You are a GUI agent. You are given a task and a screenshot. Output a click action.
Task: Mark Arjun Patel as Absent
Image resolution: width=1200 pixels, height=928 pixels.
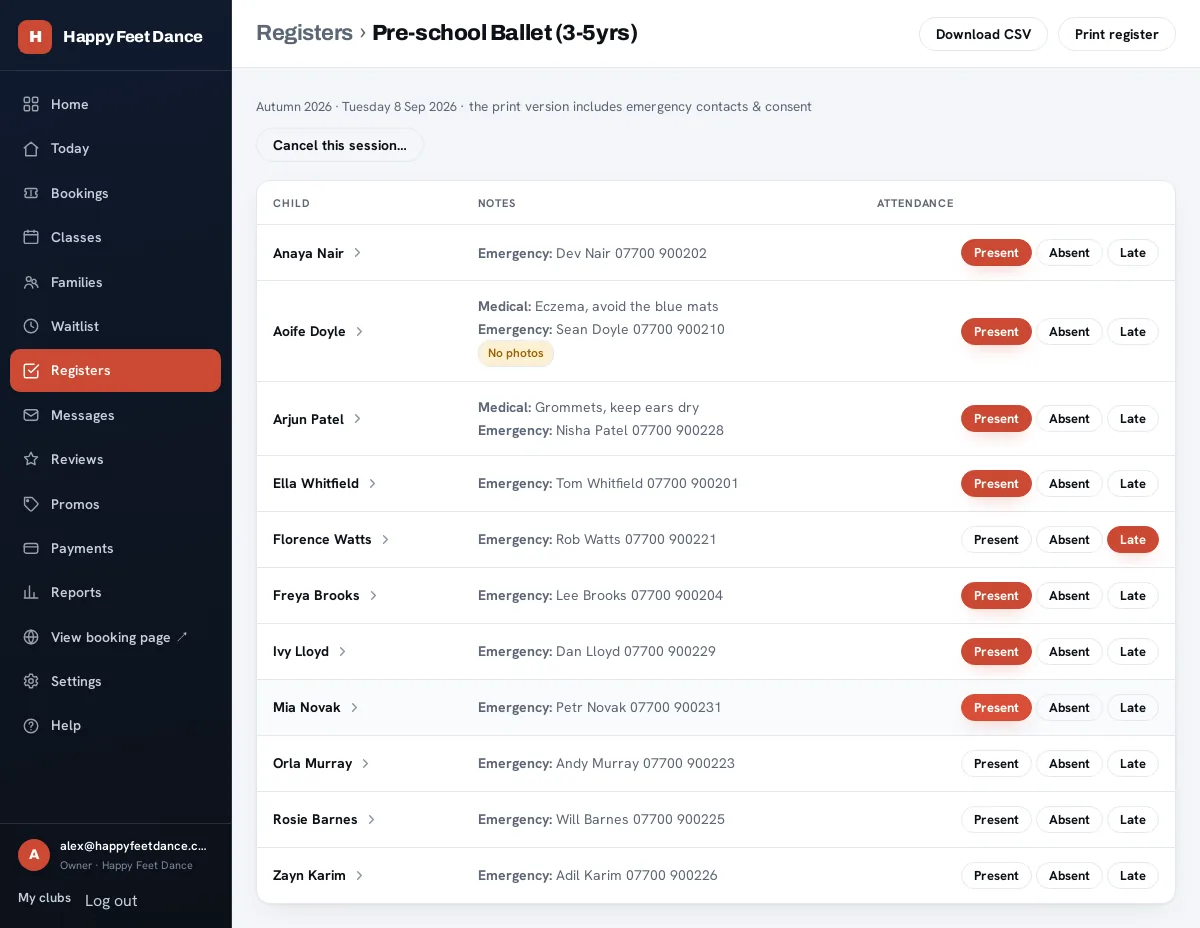coord(1069,419)
